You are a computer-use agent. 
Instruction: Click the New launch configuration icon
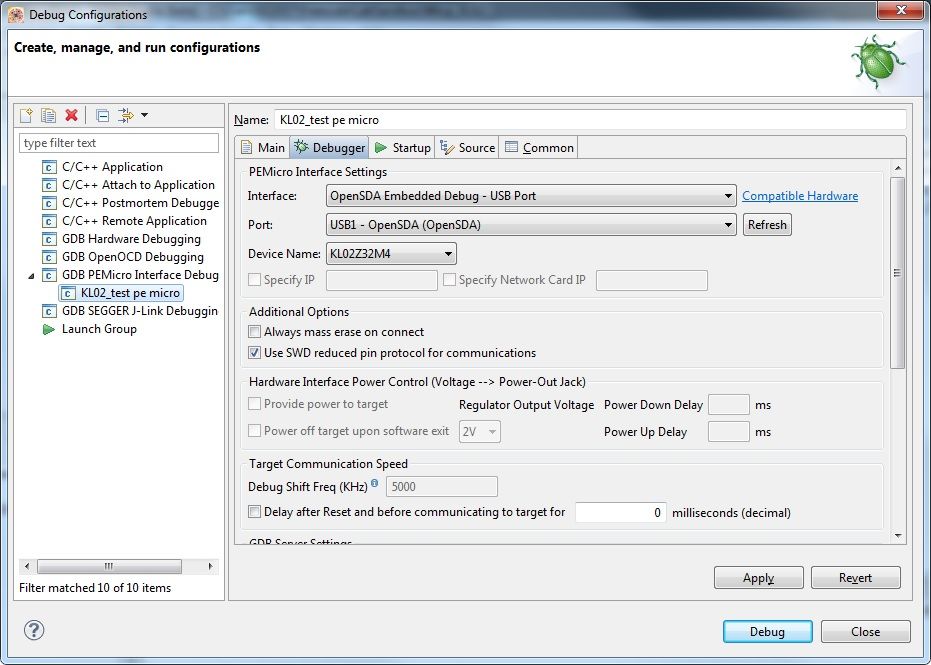click(x=26, y=115)
